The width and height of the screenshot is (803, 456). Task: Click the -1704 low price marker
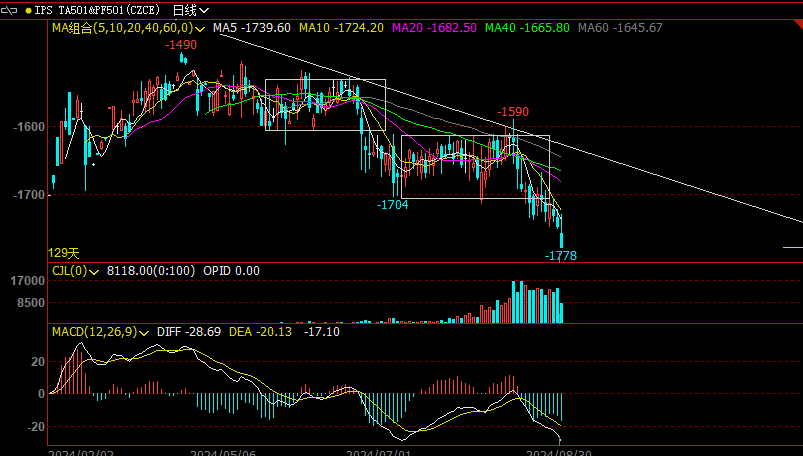[392, 205]
